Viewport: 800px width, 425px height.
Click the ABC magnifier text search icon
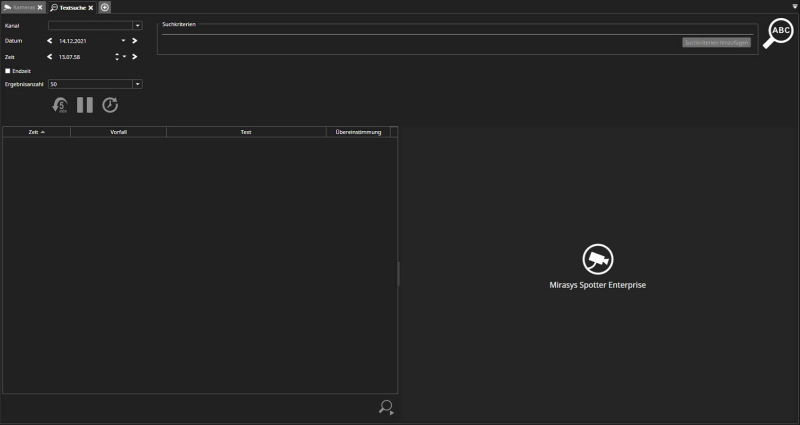click(778, 33)
